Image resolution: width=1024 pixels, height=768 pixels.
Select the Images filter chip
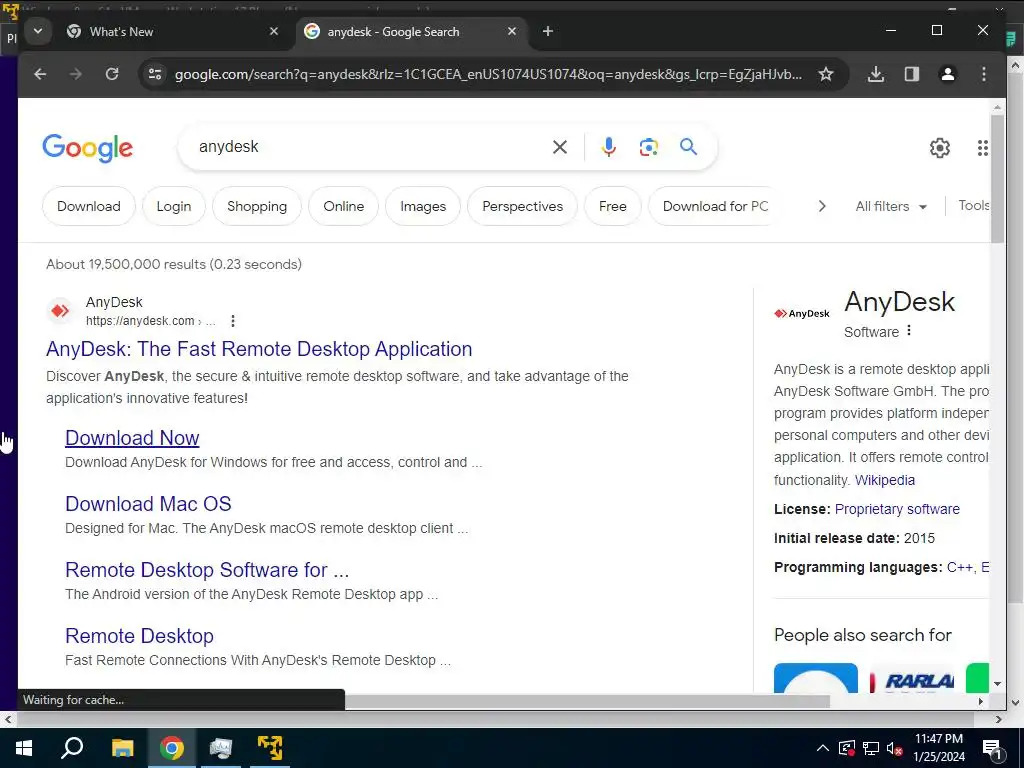[x=423, y=206]
